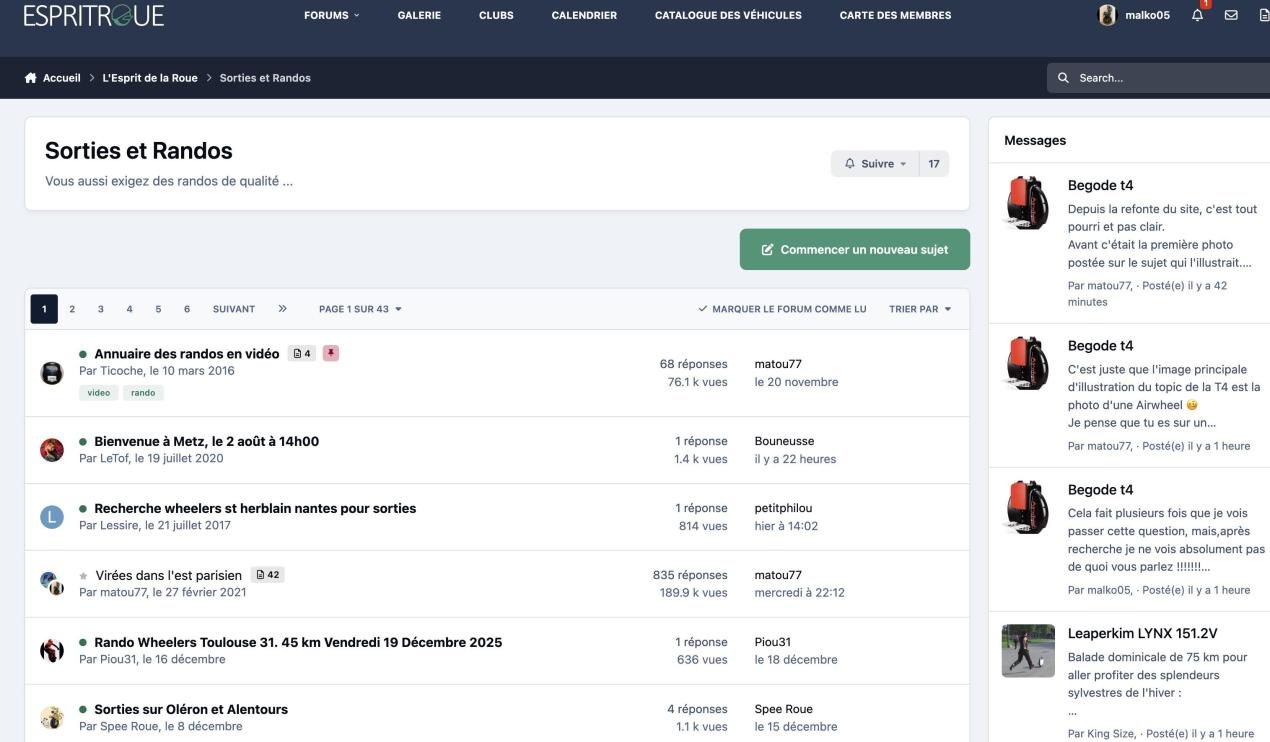Open the messages envelope icon
Screen dimensions: 1270x742
click(1231, 15)
